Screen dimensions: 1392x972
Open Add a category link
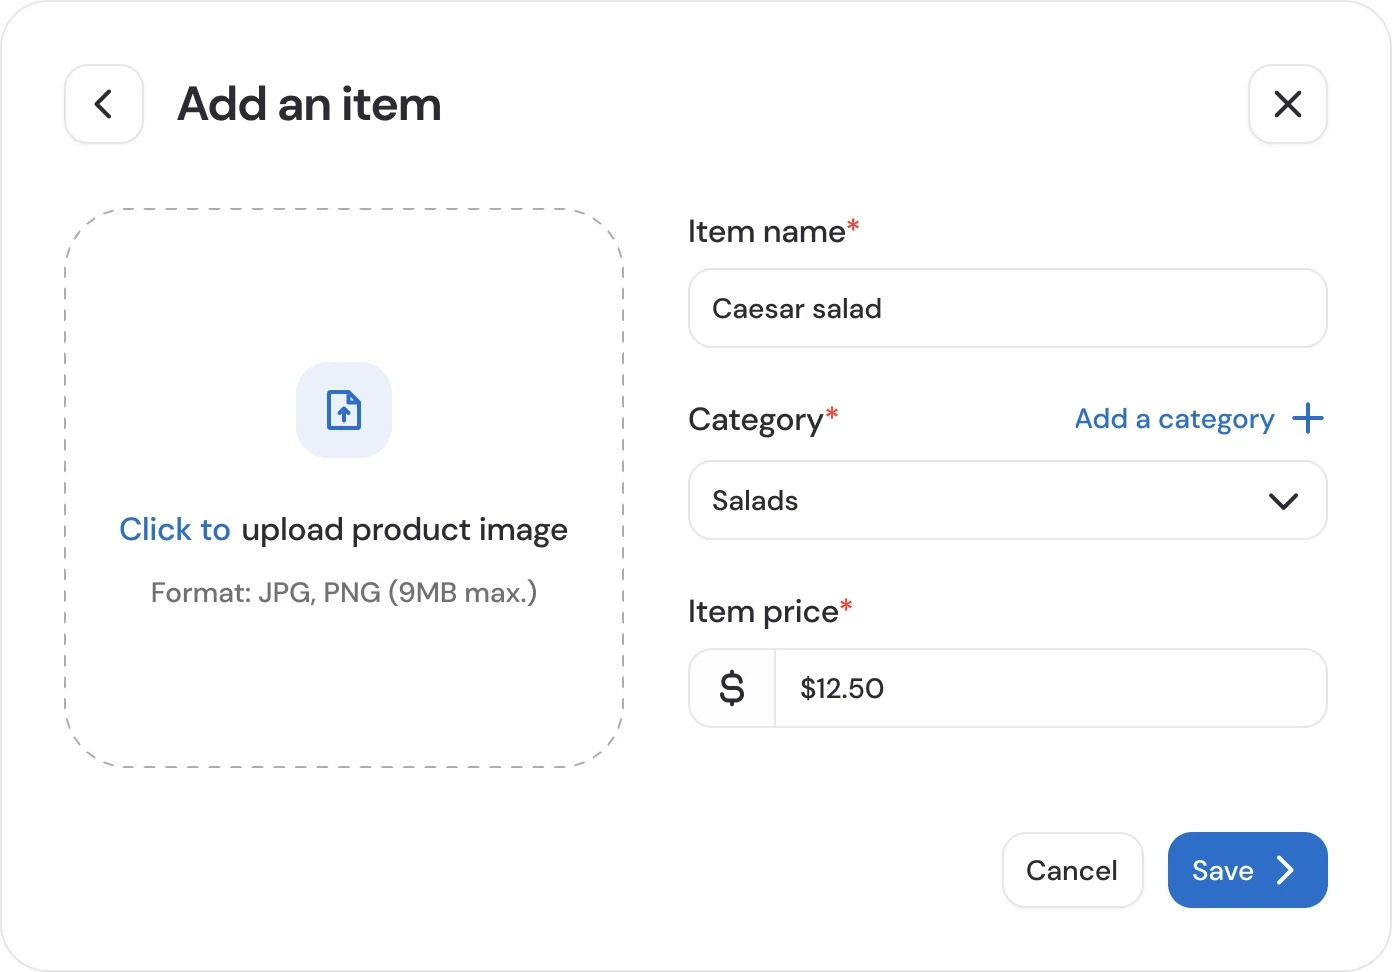1174,419
